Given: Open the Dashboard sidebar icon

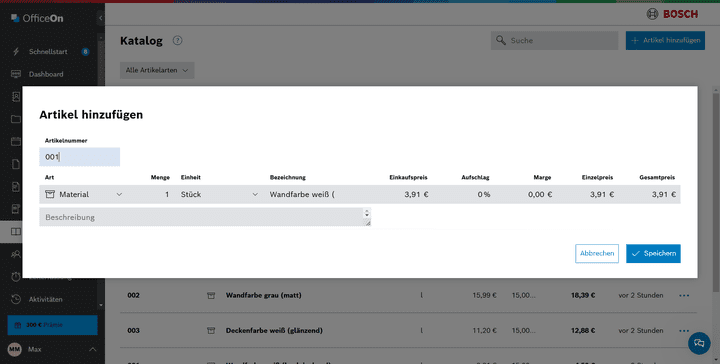Looking at the screenshot, I should (x=16, y=74).
